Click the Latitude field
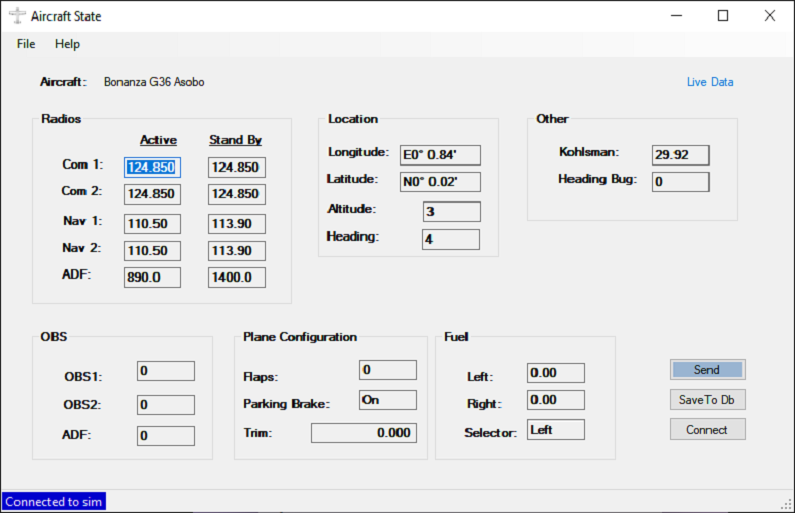The width and height of the screenshot is (795, 513). pyautogui.click(x=440, y=181)
